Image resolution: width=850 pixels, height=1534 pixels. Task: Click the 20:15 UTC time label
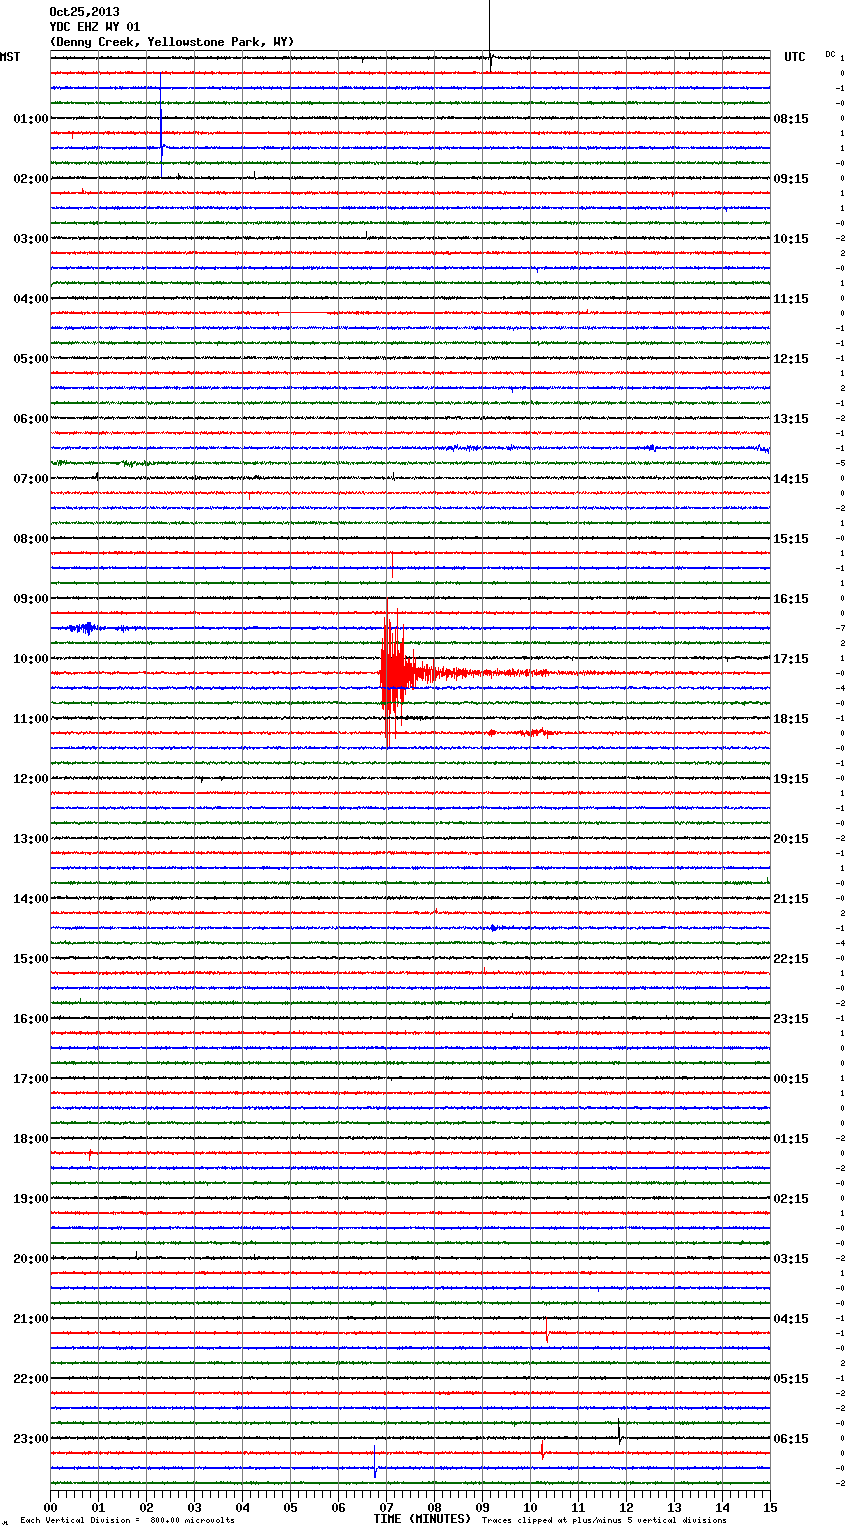[x=791, y=839]
